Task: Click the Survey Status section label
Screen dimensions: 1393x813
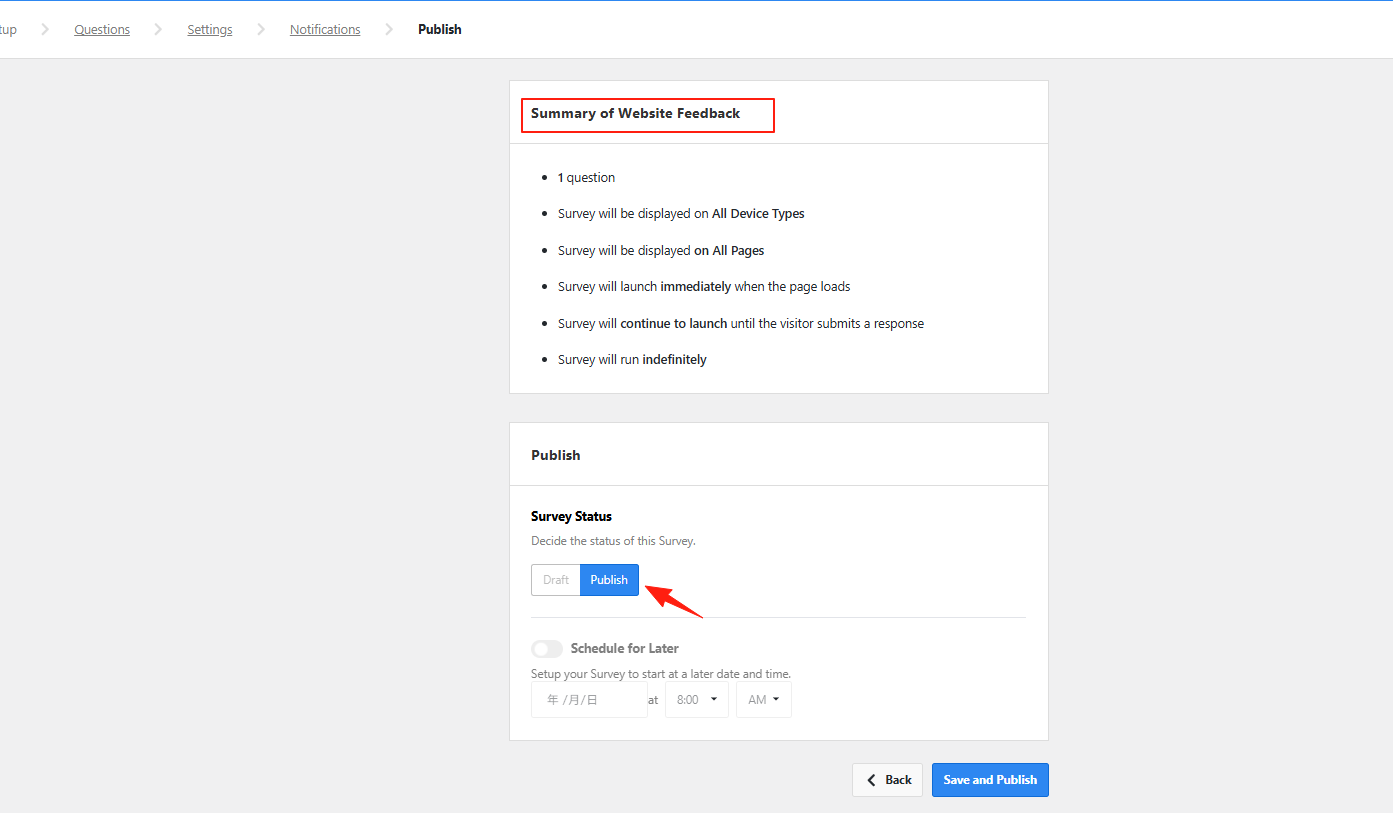Action: [x=571, y=517]
